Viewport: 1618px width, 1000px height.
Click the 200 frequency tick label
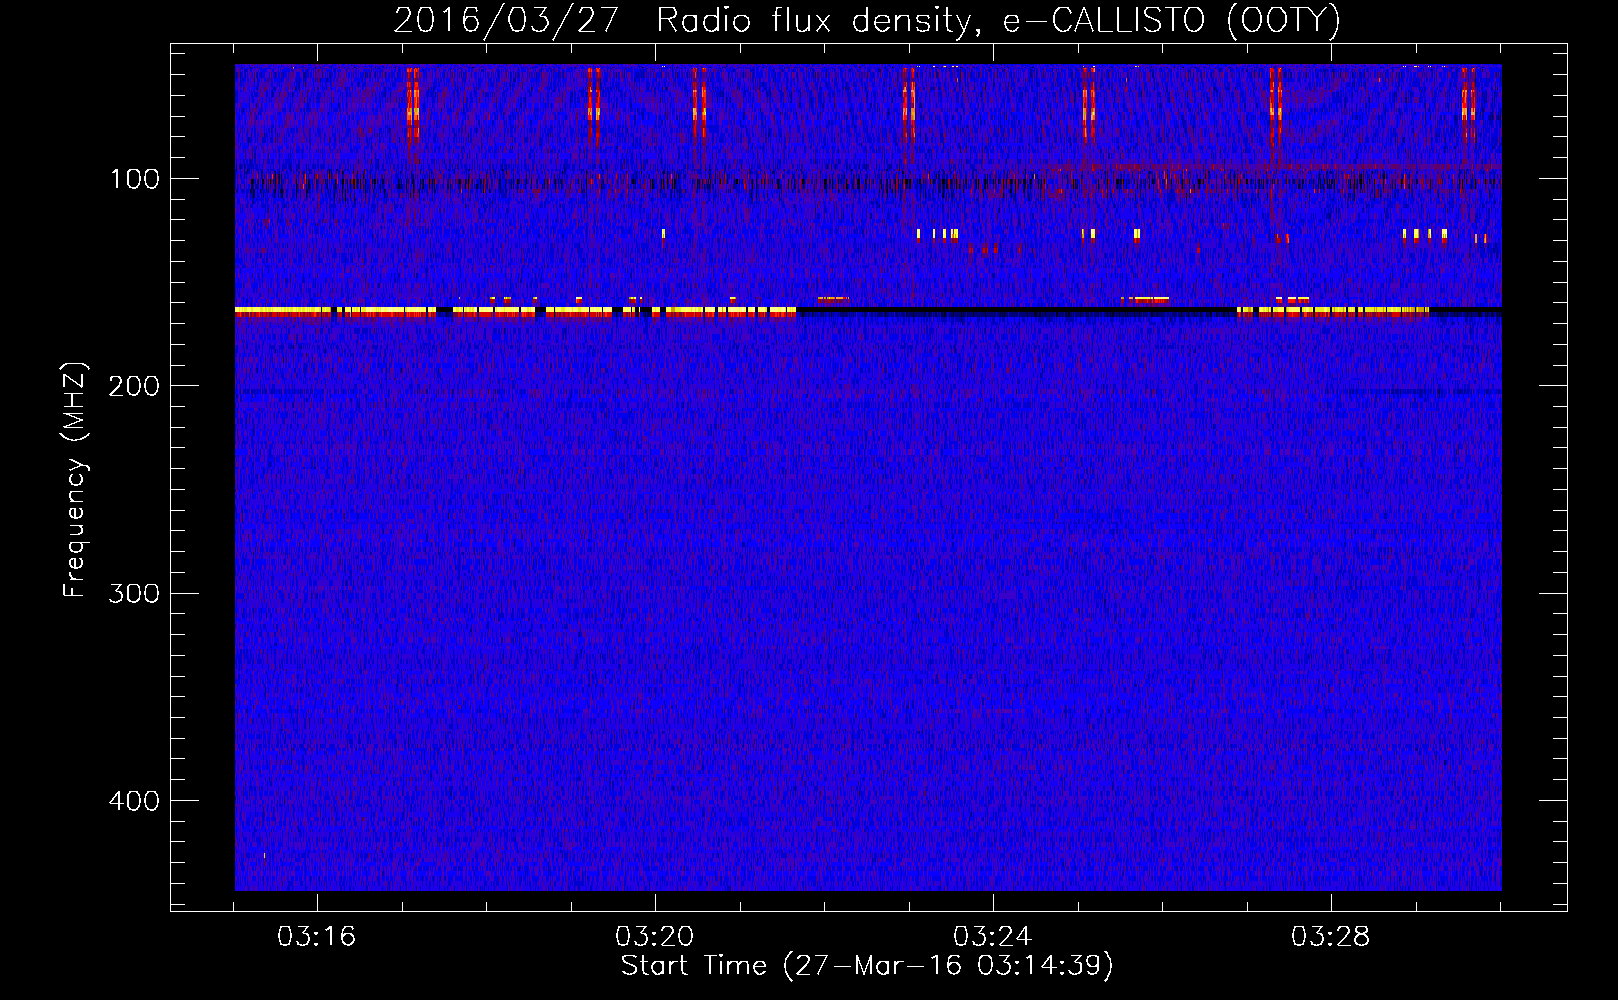(x=134, y=386)
